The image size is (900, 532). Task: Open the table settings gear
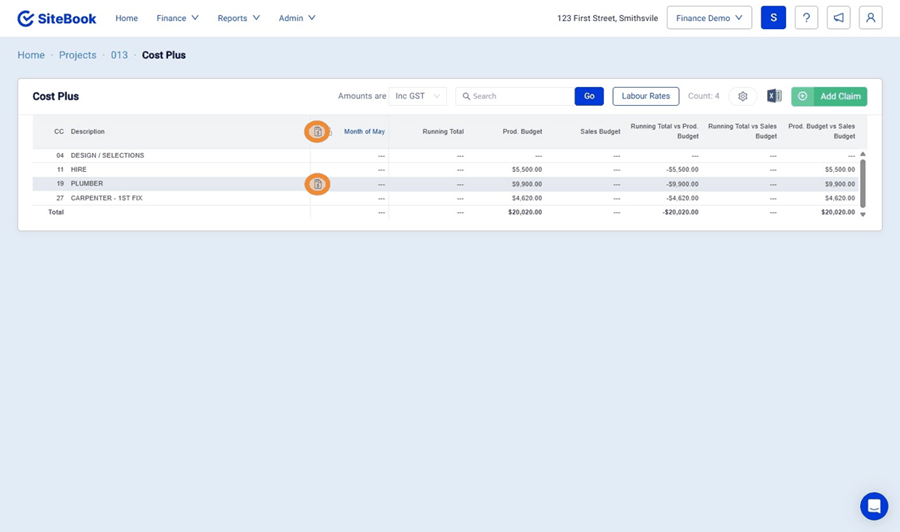pos(742,96)
